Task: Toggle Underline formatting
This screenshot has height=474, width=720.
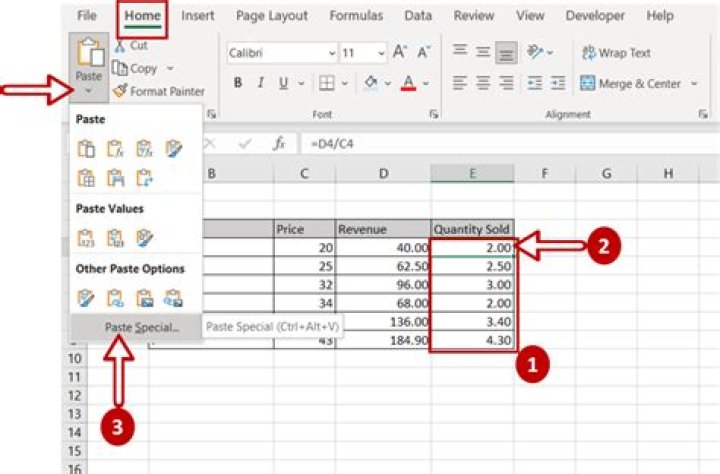Action: click(x=284, y=83)
